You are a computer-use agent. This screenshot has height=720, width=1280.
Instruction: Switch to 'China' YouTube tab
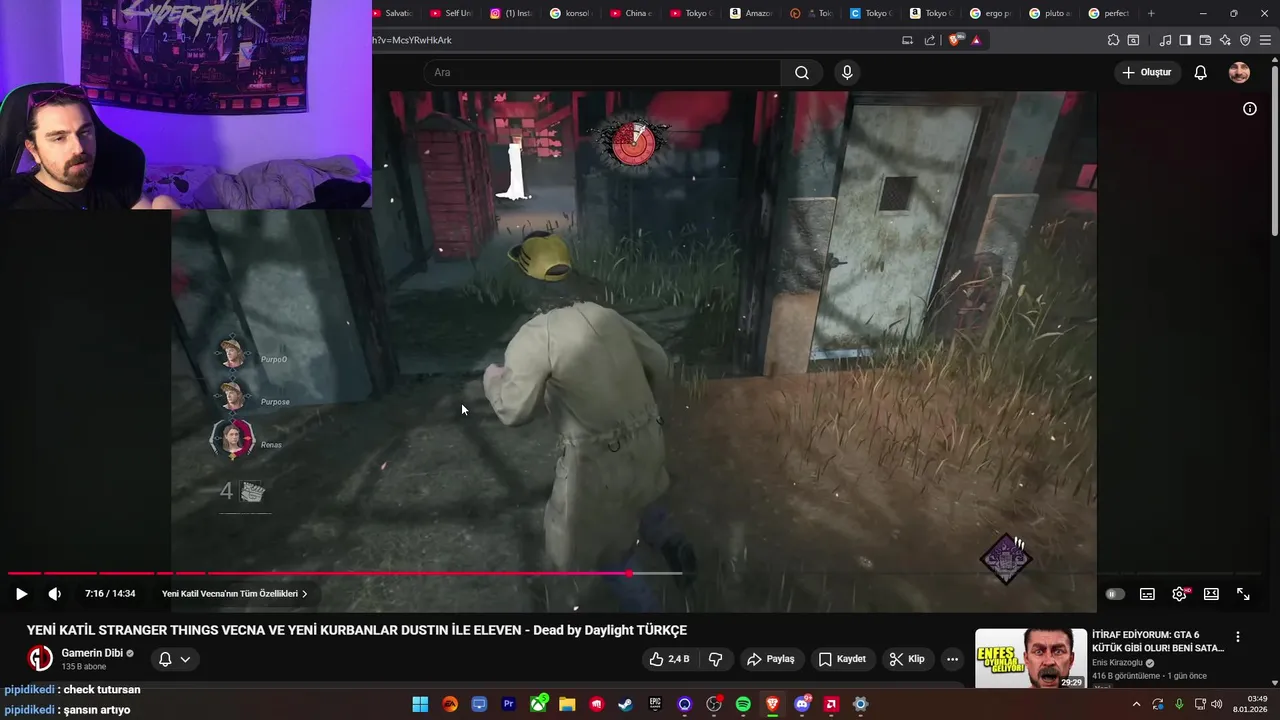631,13
